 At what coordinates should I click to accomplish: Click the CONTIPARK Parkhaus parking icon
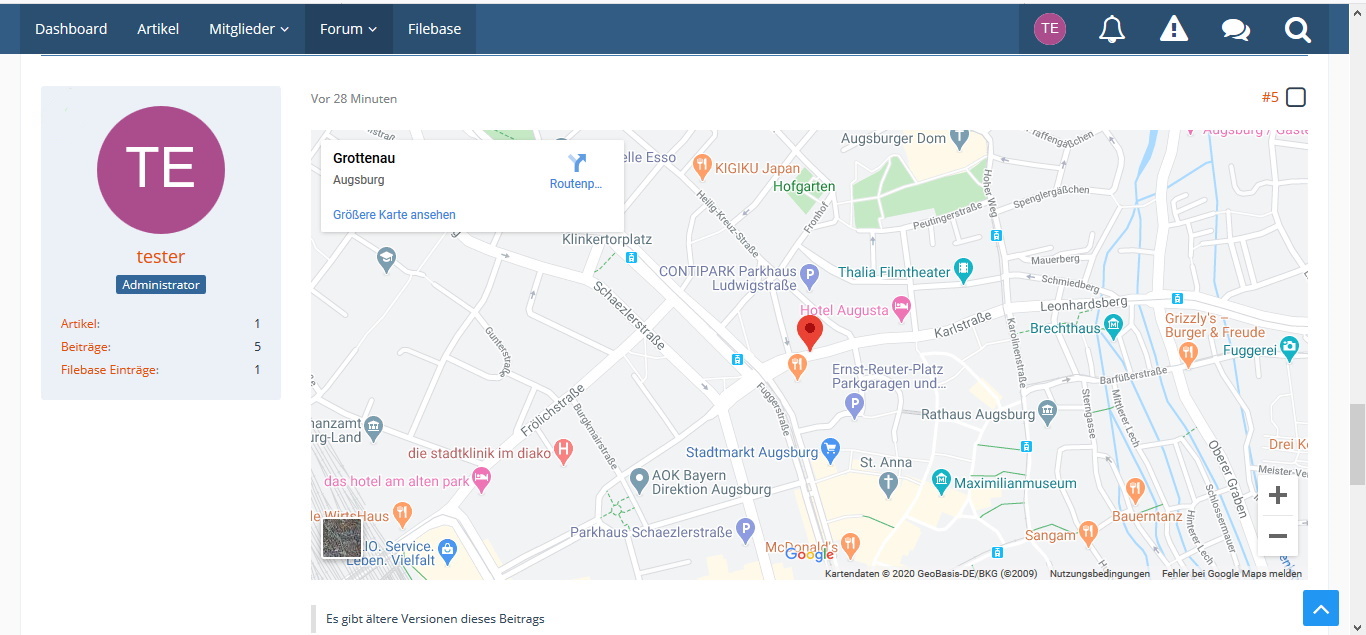811,274
